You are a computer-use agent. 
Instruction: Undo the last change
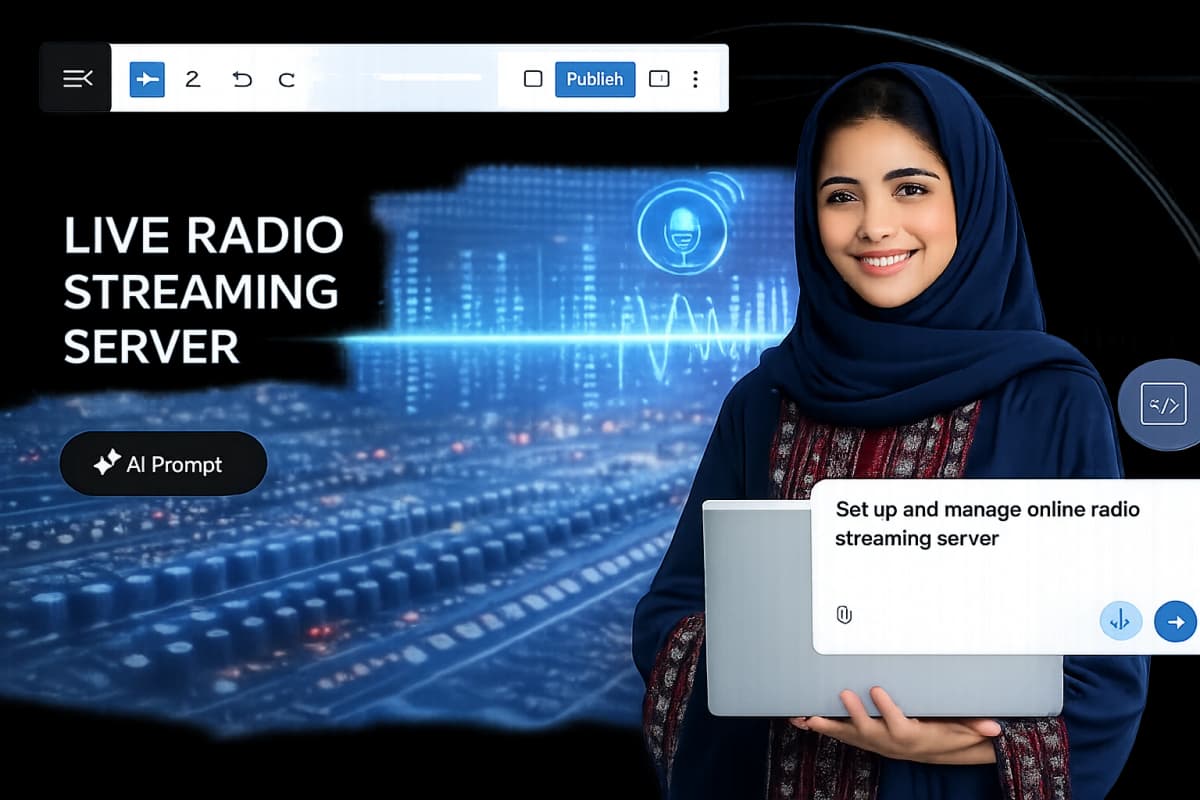click(x=242, y=79)
